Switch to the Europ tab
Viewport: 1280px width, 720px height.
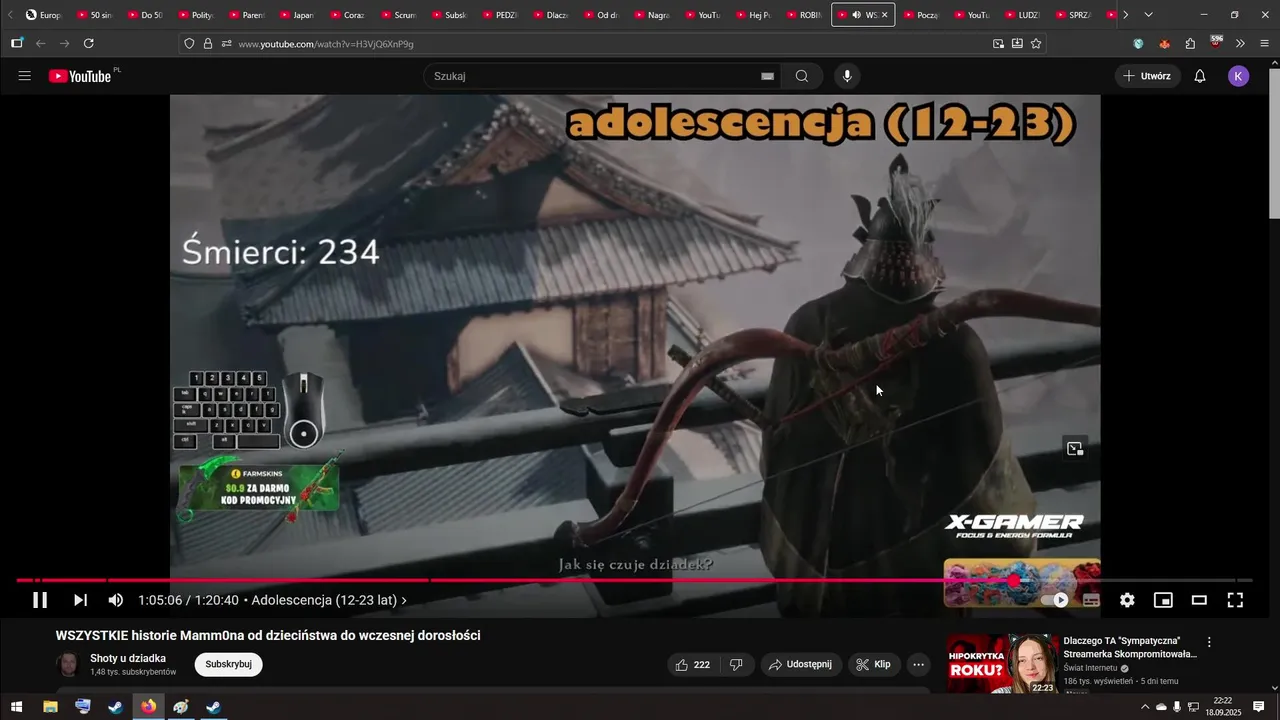point(43,15)
